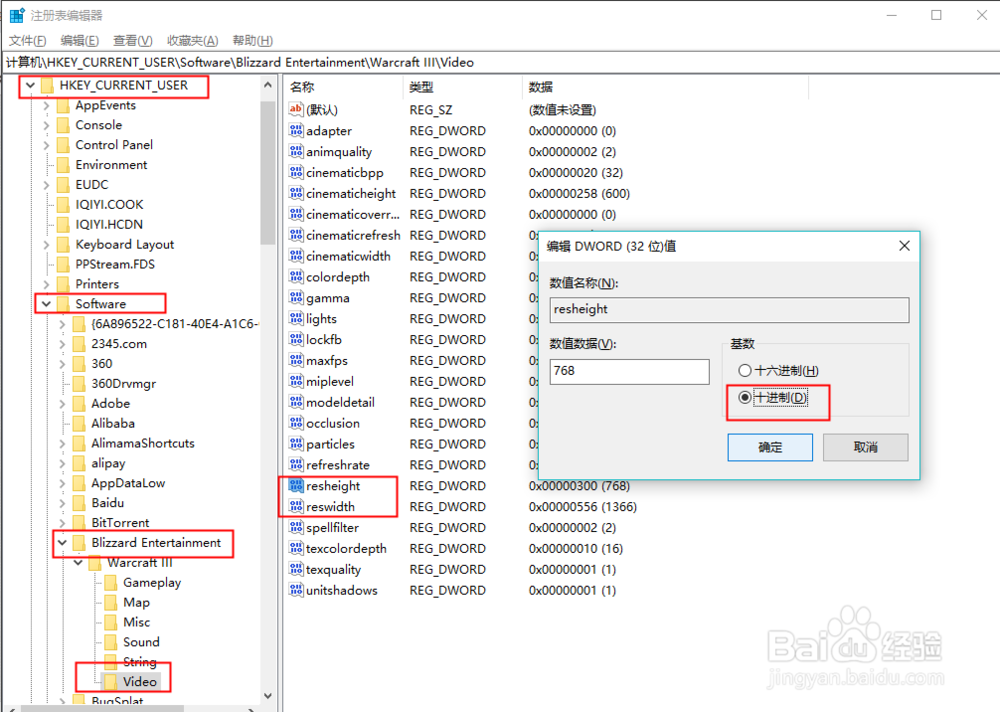Click the tree pane scroll down arrow
The width and height of the screenshot is (1000, 712).
point(268,696)
